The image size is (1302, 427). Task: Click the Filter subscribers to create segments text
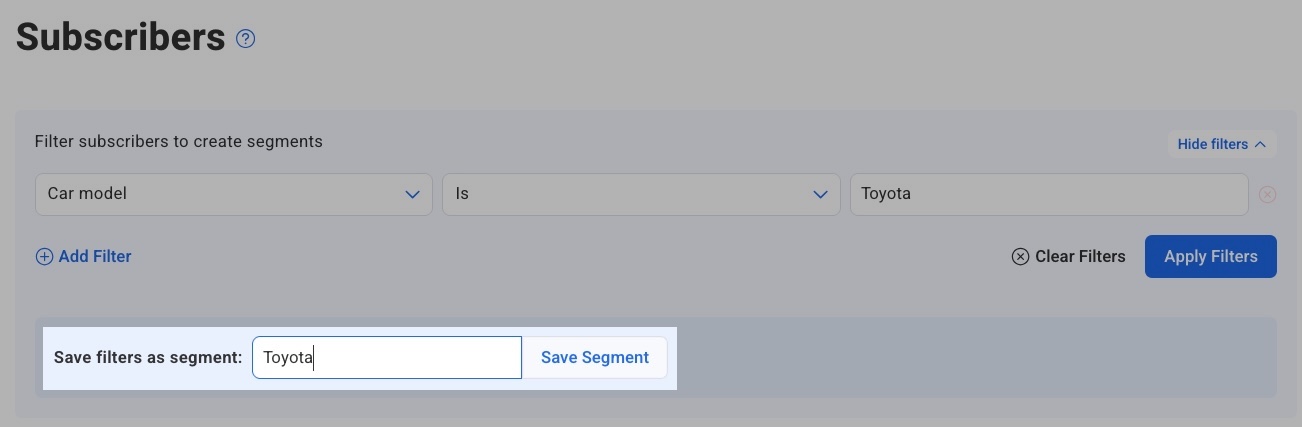click(x=178, y=142)
